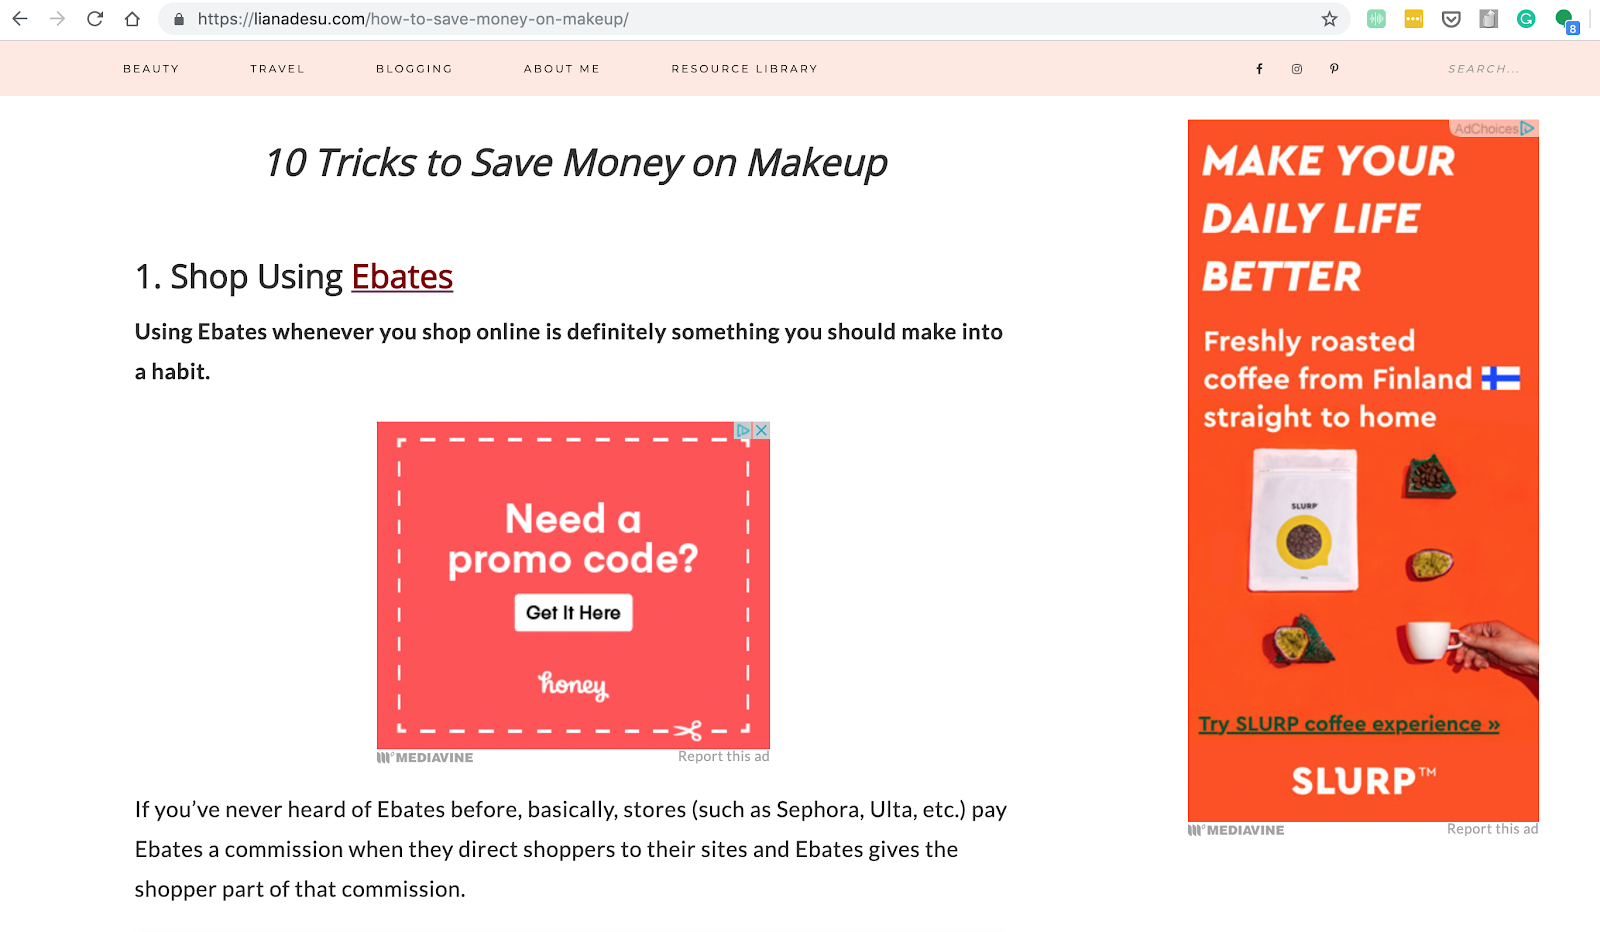Click Report this ad under SLURP ad
Image resolution: width=1600 pixels, height=932 pixels.
click(1492, 829)
